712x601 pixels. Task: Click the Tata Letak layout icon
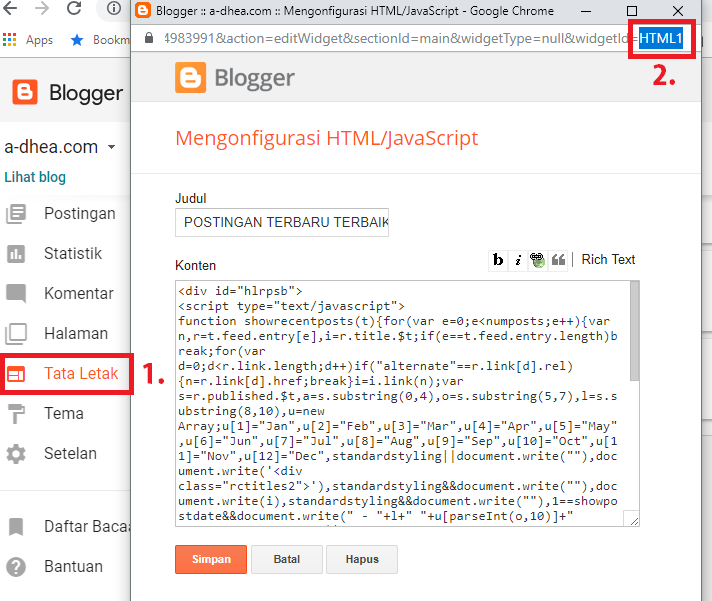tap(16, 374)
